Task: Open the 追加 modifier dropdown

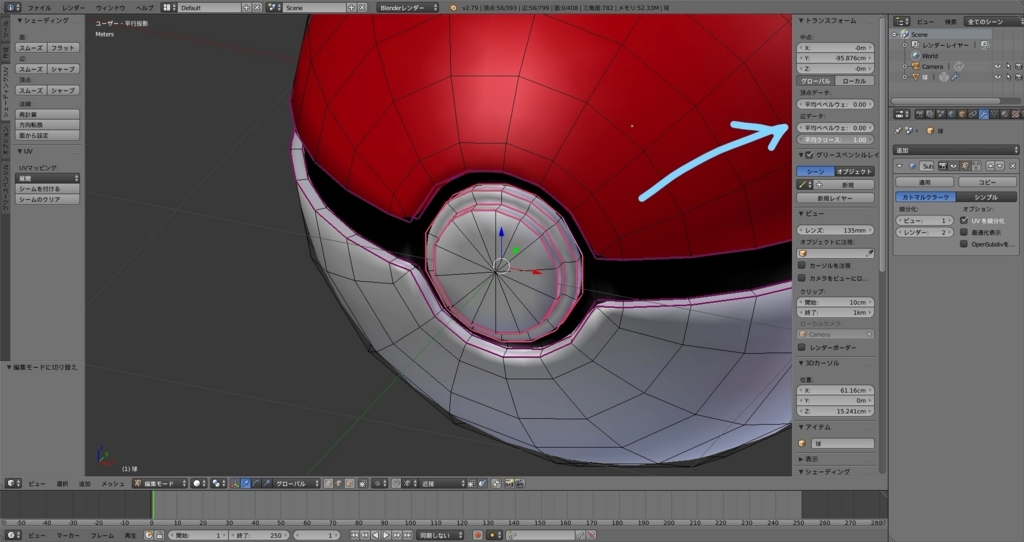Action: 954,149
